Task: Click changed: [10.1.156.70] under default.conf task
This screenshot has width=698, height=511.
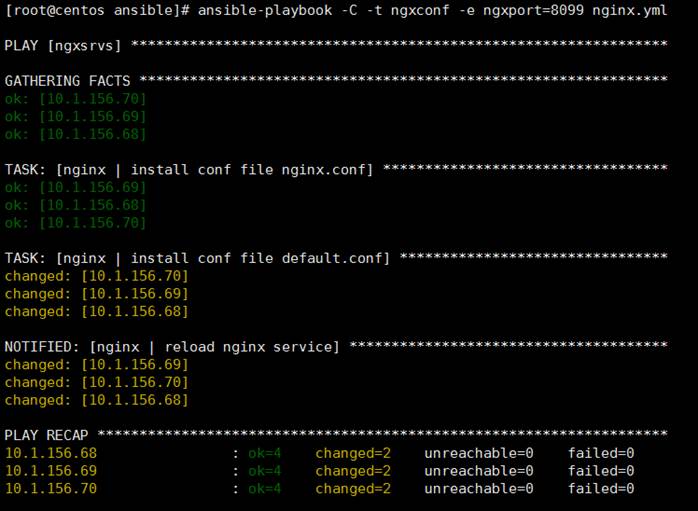Action: (97, 276)
